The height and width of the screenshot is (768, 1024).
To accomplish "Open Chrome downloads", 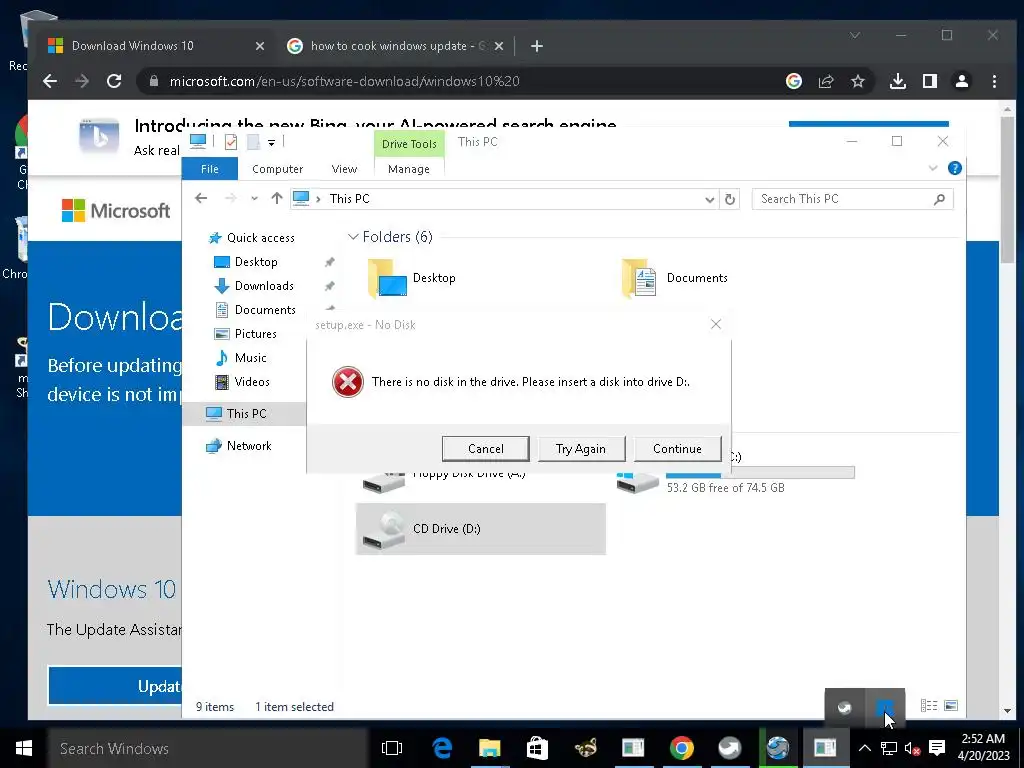I will tap(898, 81).
